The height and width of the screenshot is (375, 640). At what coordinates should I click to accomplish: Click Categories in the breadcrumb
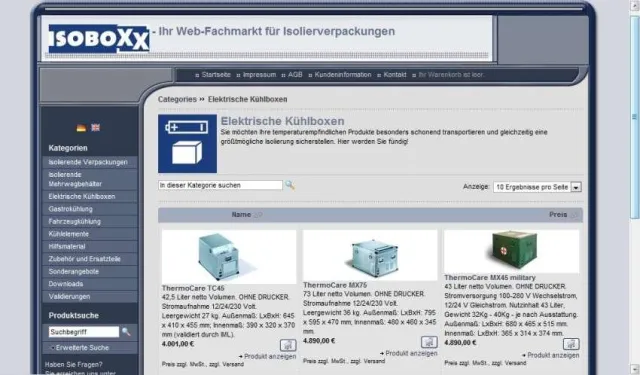177,100
